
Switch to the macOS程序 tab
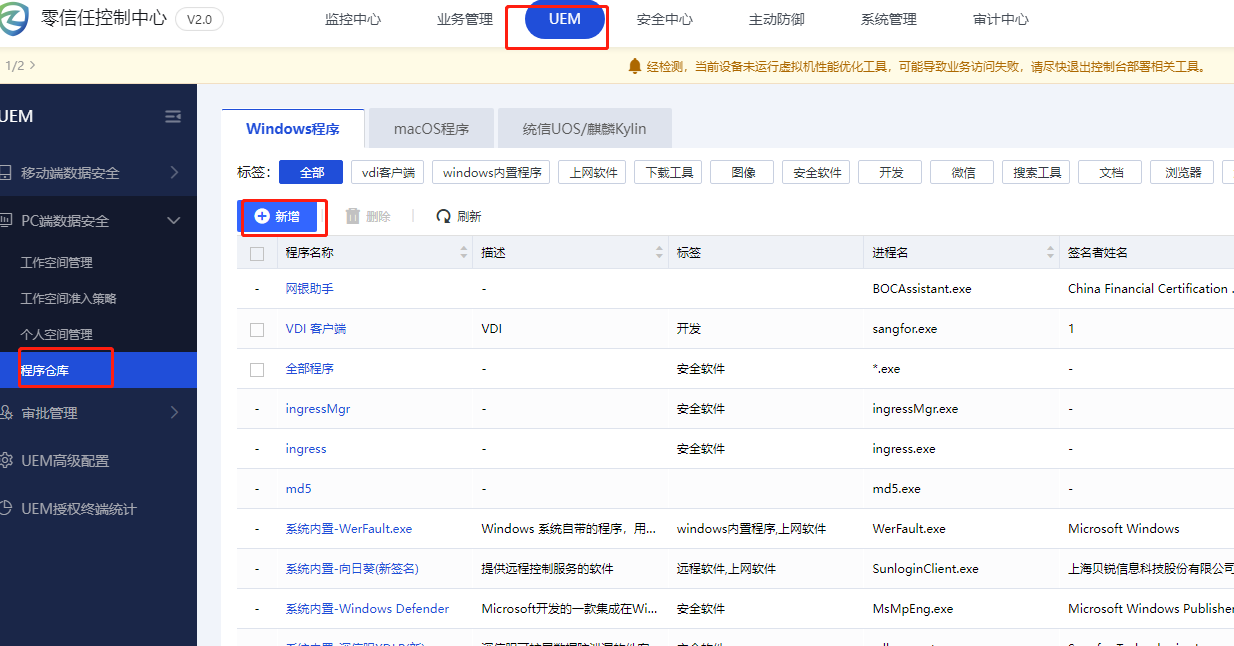tap(431, 129)
